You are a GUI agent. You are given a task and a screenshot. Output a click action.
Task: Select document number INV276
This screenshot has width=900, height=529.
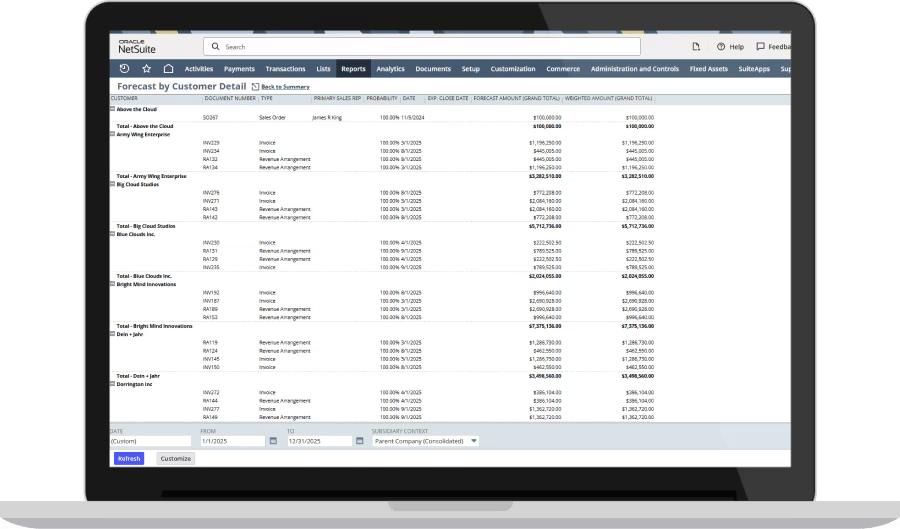(211, 193)
